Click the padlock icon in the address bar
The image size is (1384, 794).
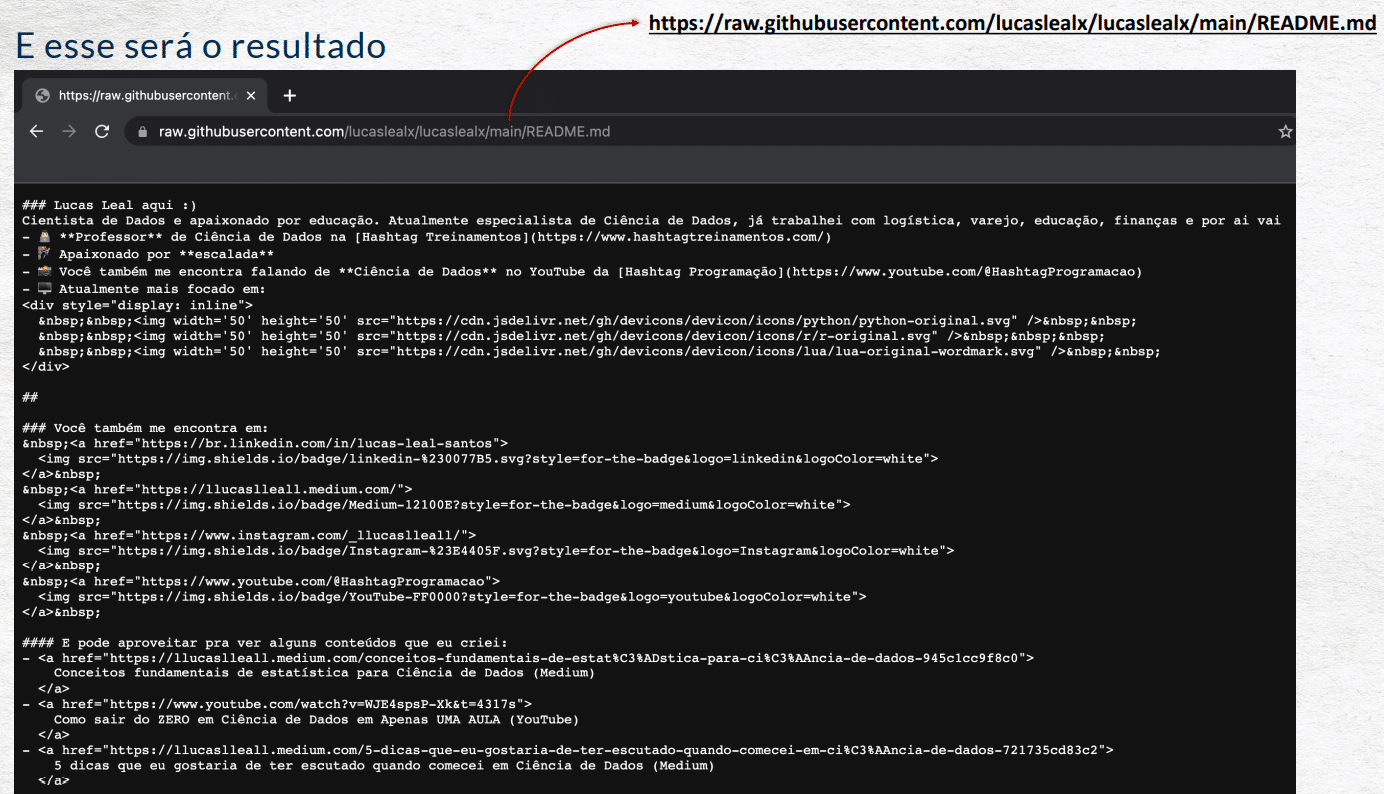(x=141, y=131)
